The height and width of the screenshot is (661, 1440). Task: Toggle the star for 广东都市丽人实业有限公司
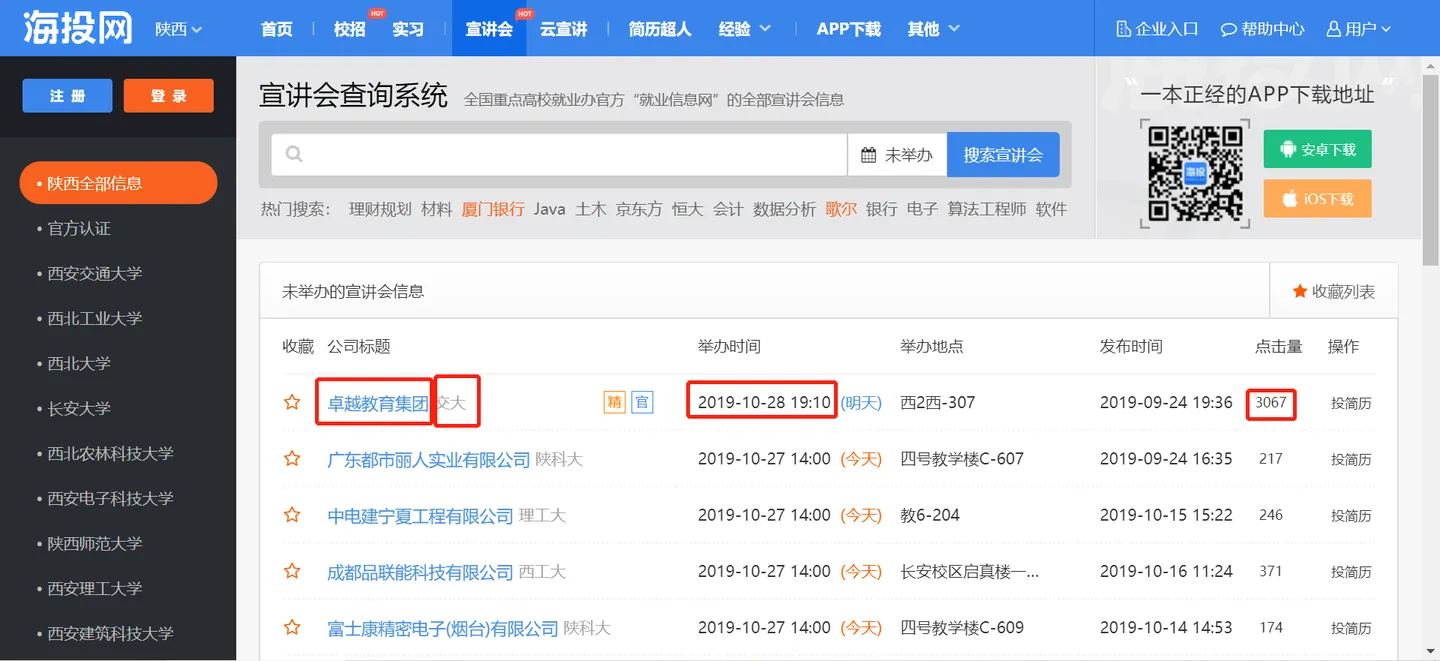click(292, 458)
